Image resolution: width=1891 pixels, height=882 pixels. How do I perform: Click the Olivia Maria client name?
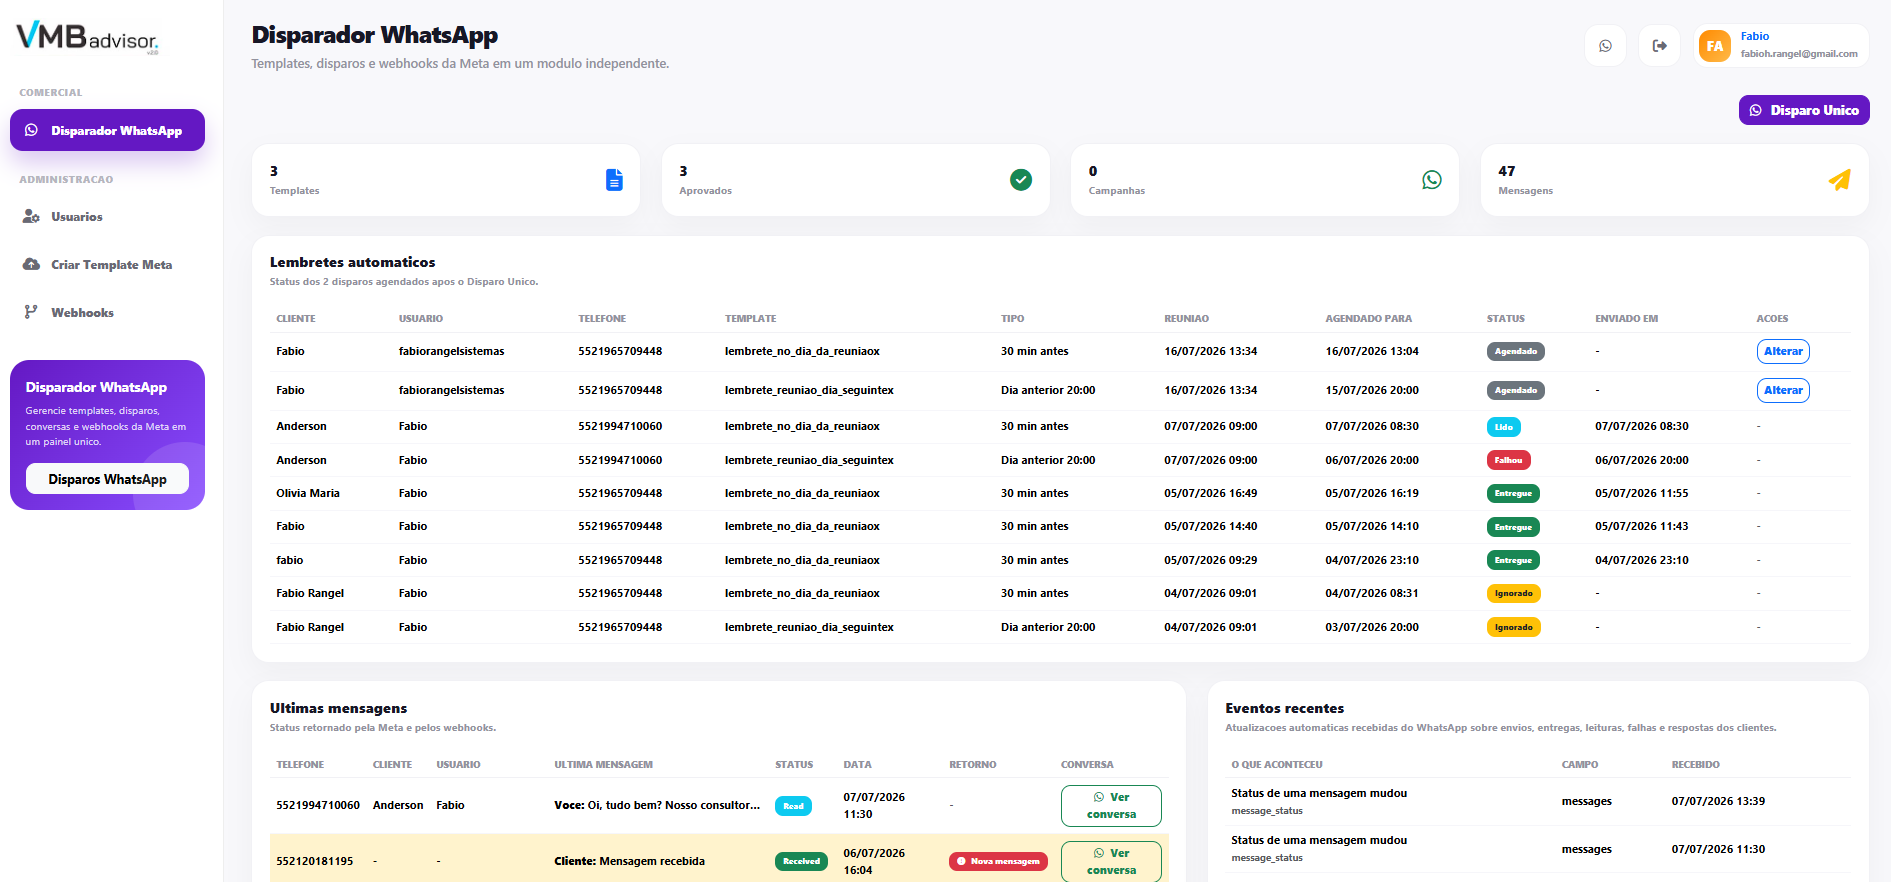point(308,493)
